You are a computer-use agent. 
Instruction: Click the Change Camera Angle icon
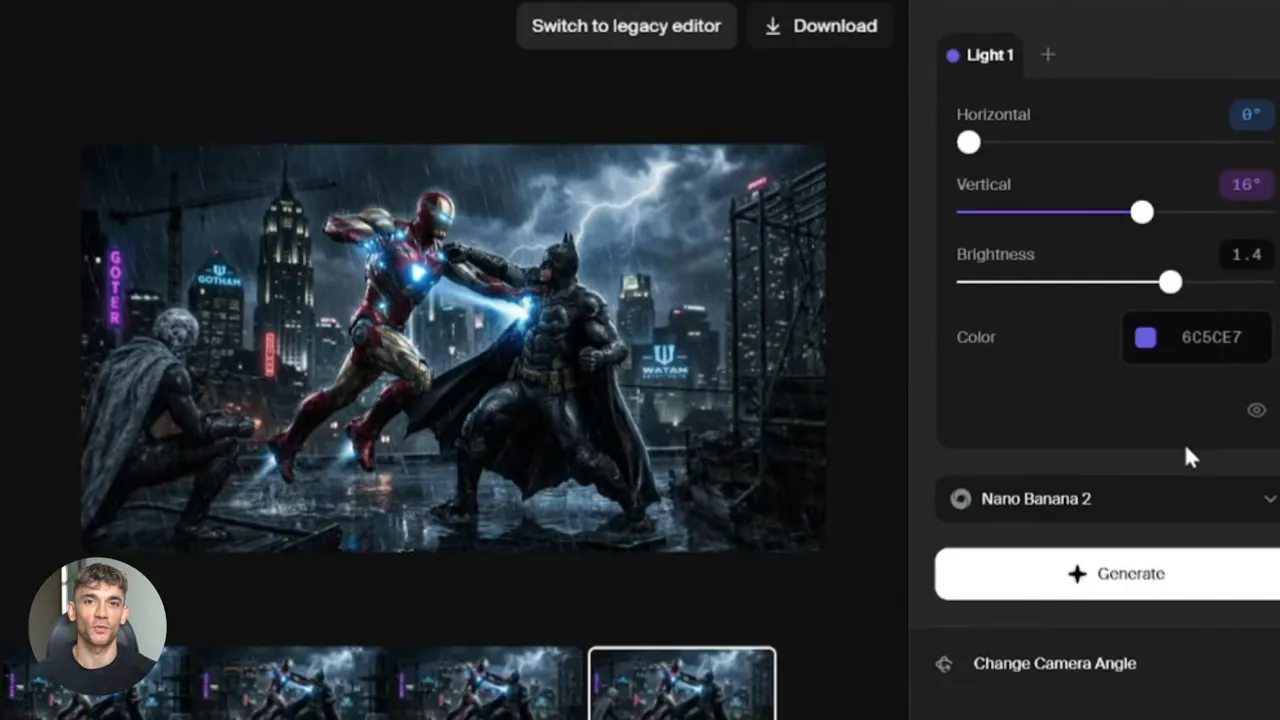click(944, 664)
